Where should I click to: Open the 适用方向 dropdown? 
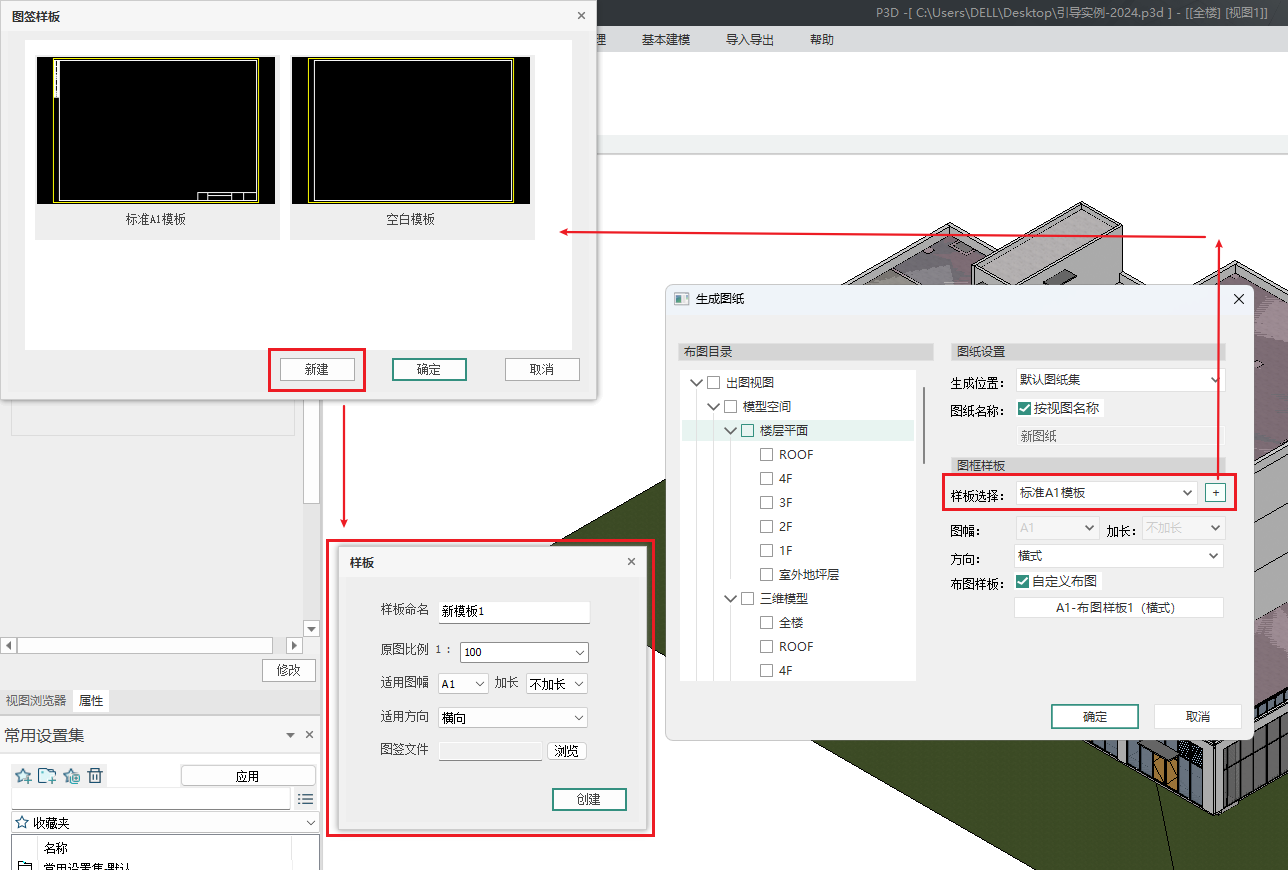pyautogui.click(x=513, y=717)
